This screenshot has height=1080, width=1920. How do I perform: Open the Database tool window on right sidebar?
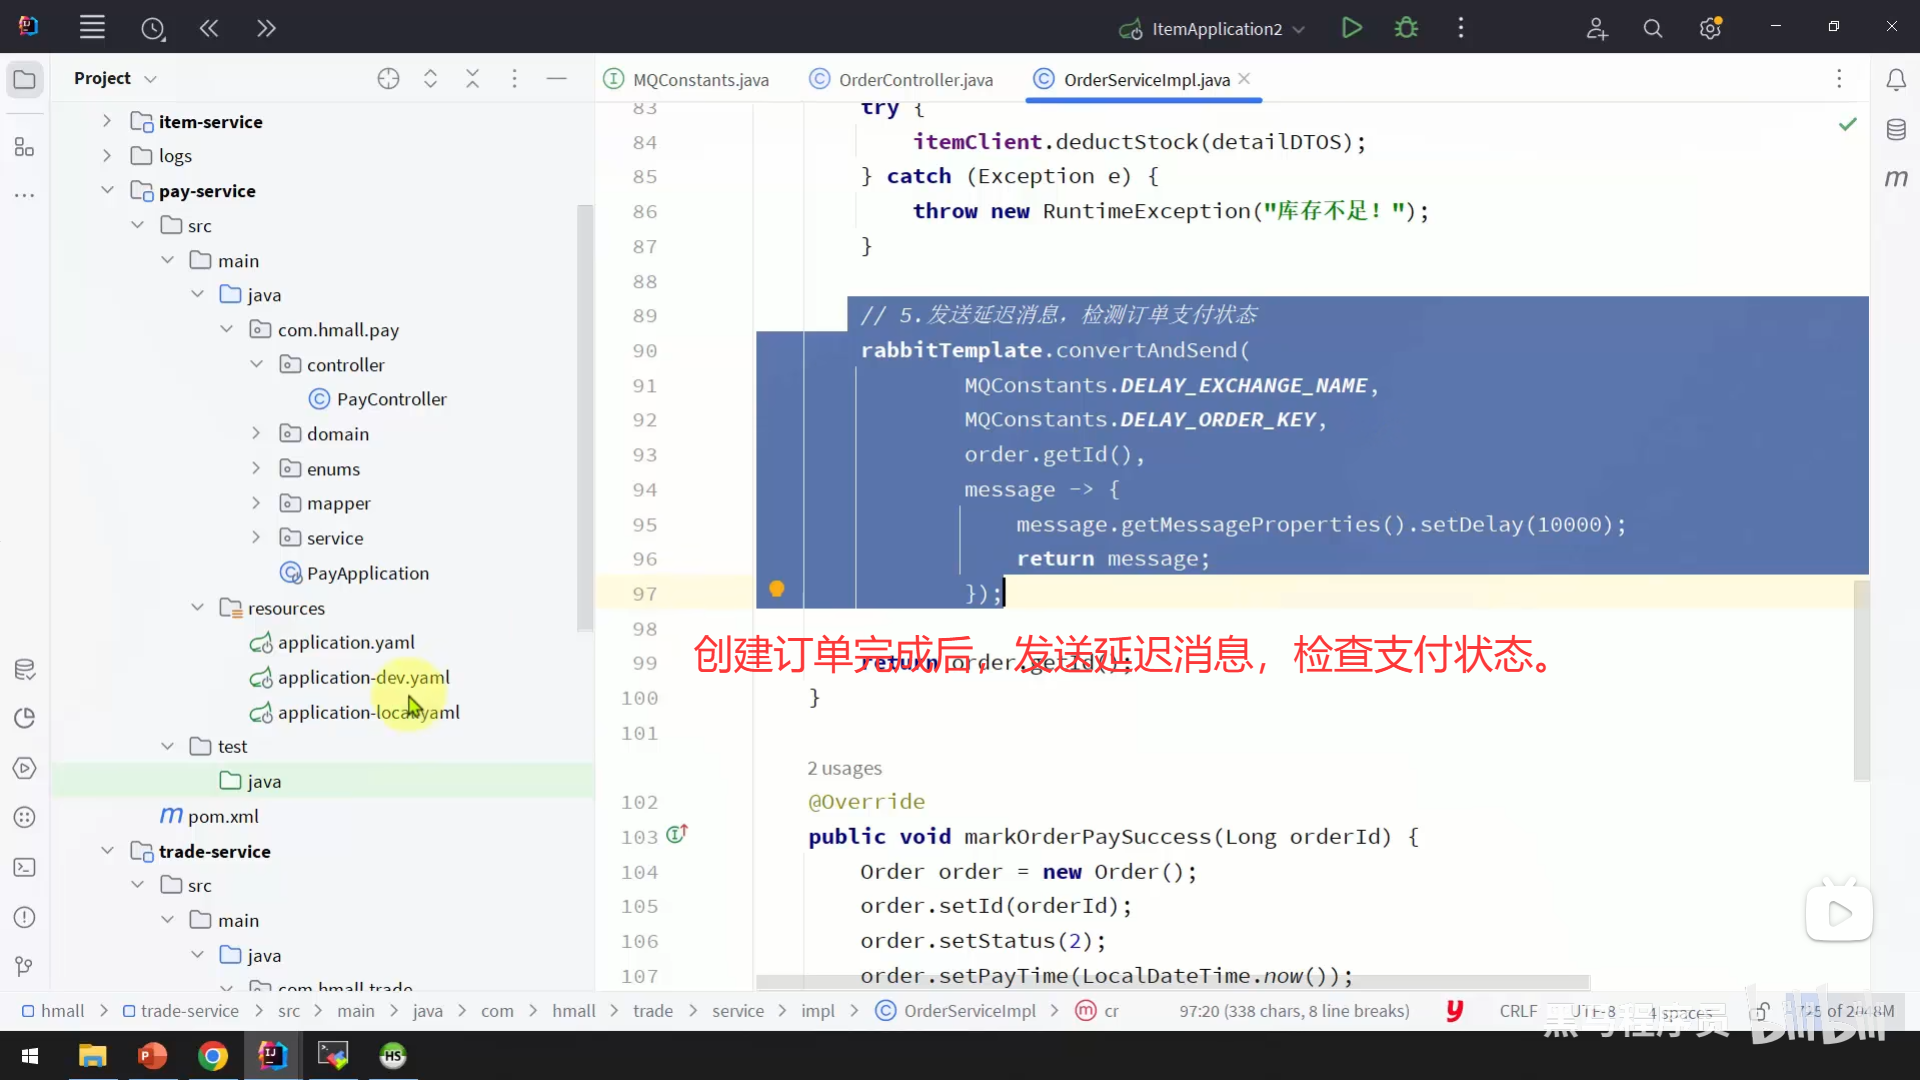[x=1896, y=129]
